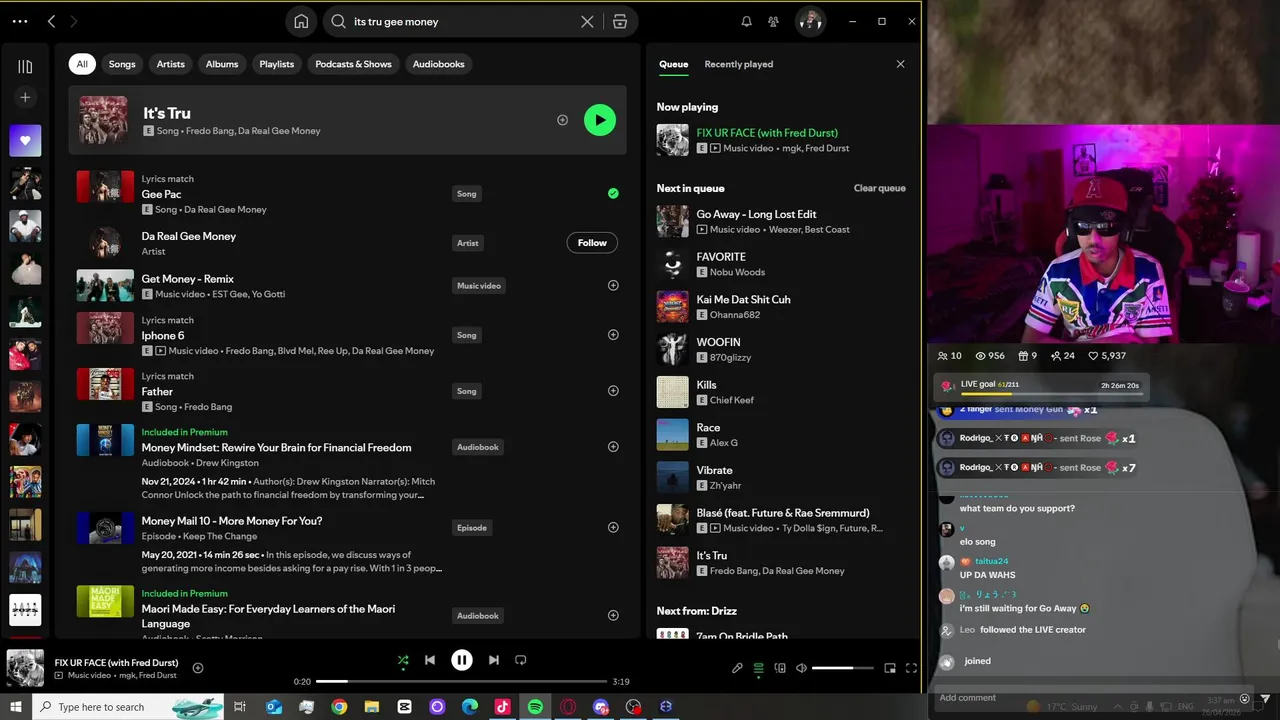Clear queue button

point(879,188)
